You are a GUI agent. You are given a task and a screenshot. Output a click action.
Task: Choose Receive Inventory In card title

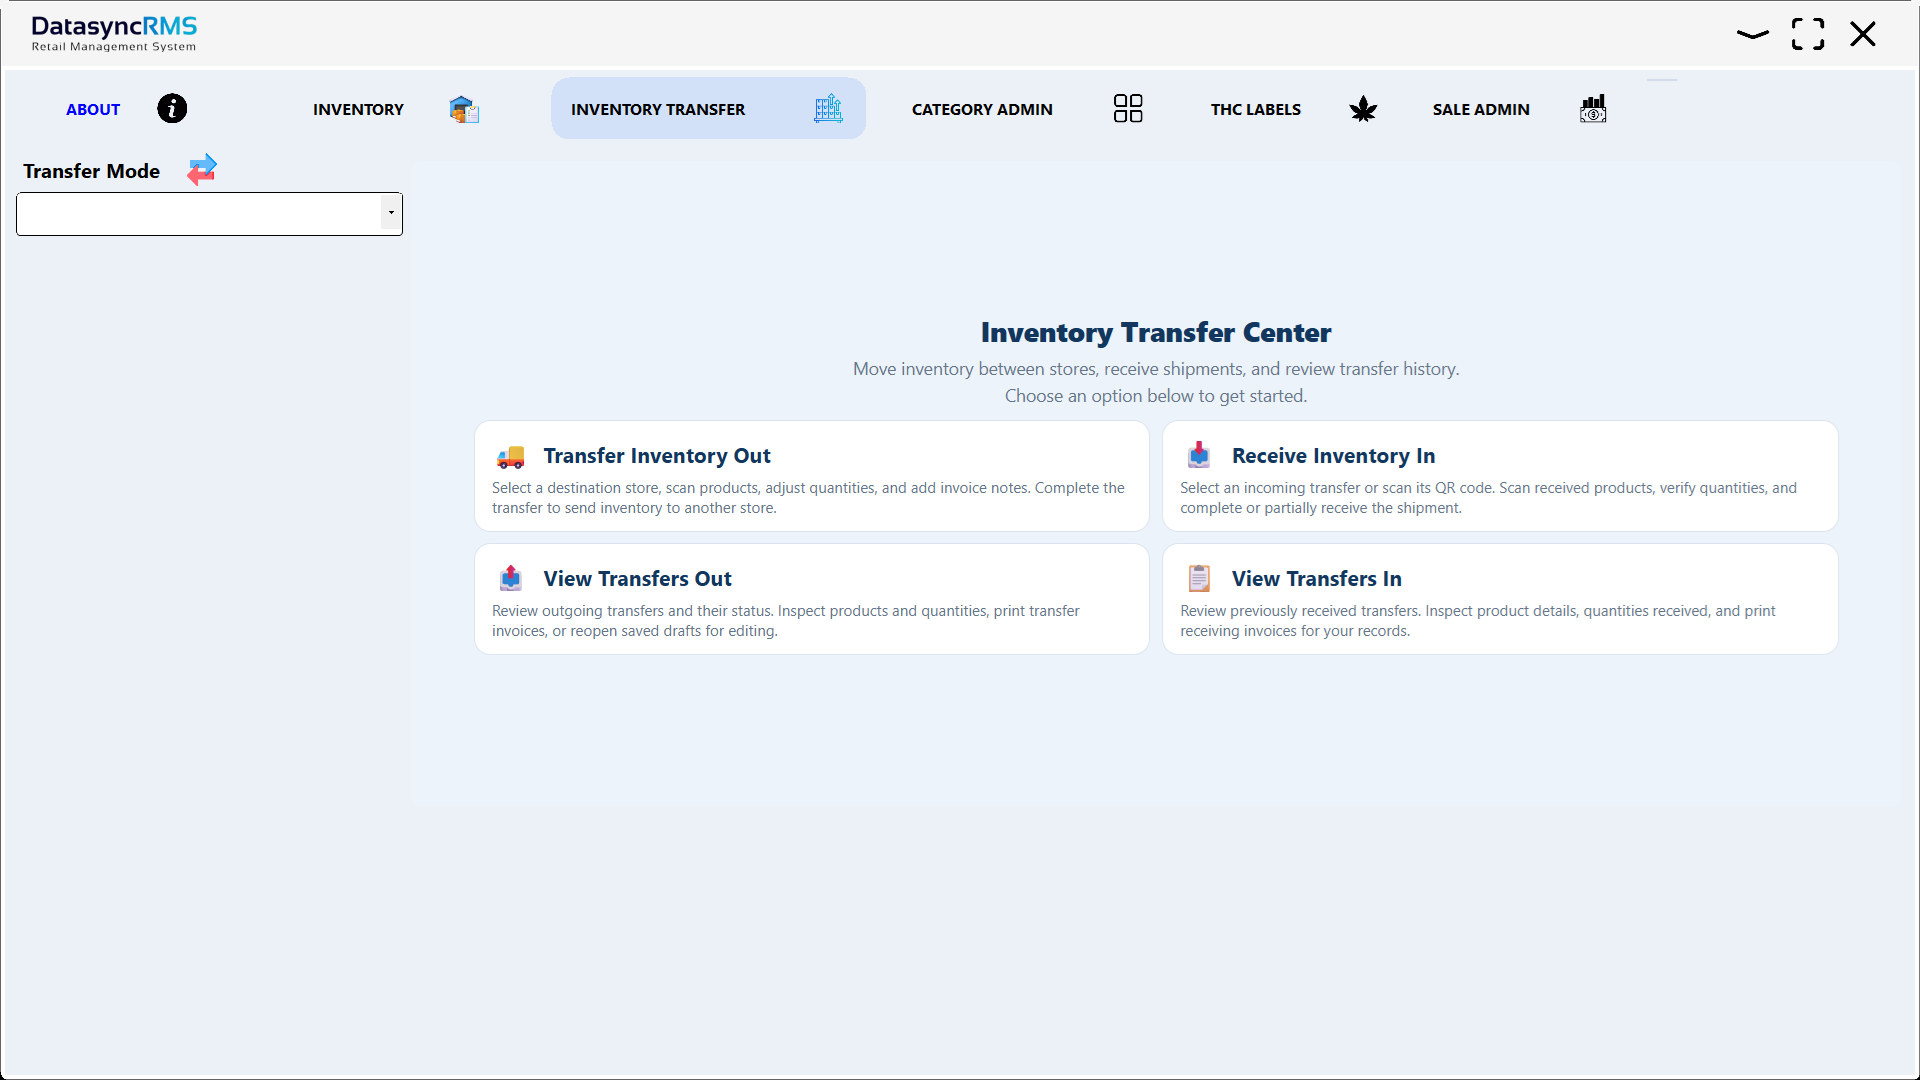[1333, 456]
